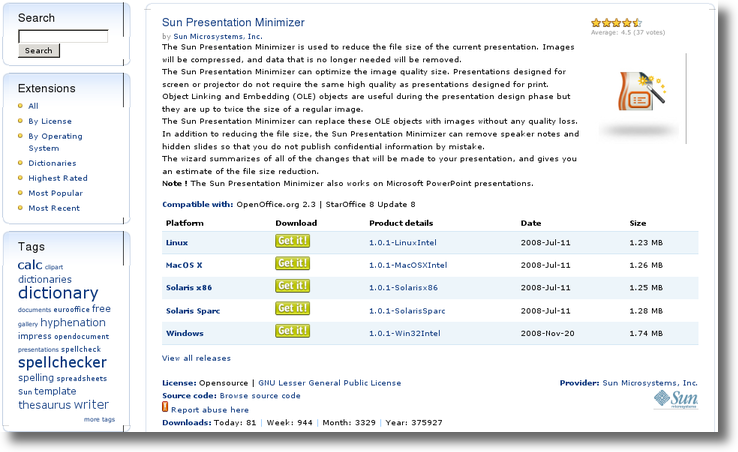Open the 1.0.1-Solarisx86 product details
The image size is (738, 452).
(x=403, y=287)
